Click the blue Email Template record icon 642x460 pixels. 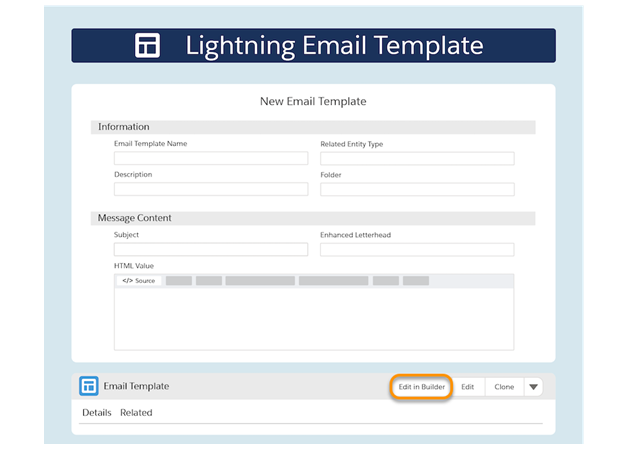click(x=89, y=386)
